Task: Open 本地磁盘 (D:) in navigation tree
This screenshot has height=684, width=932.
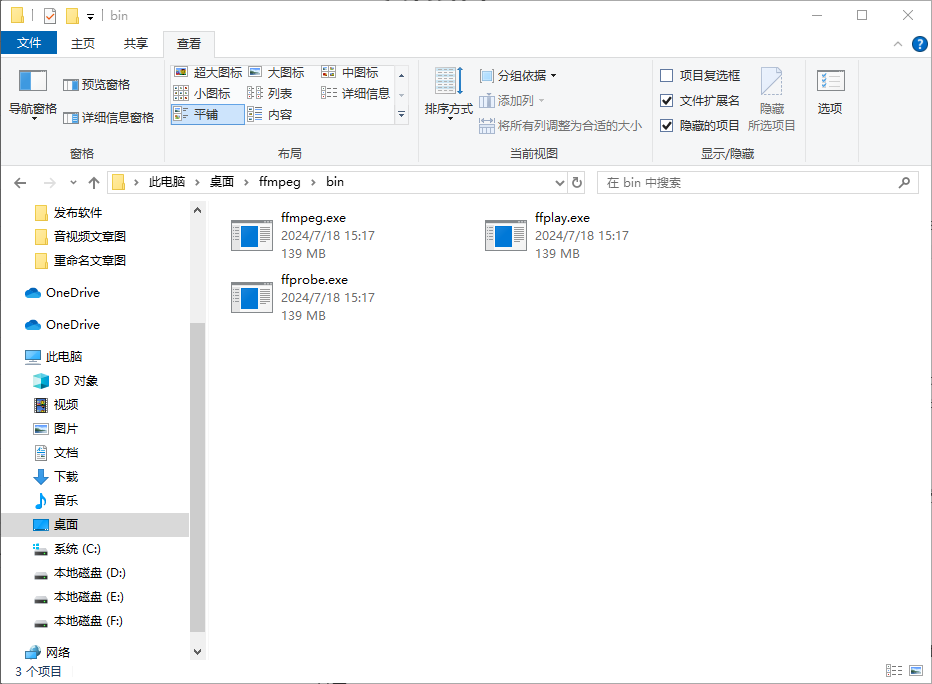Action: [89, 573]
